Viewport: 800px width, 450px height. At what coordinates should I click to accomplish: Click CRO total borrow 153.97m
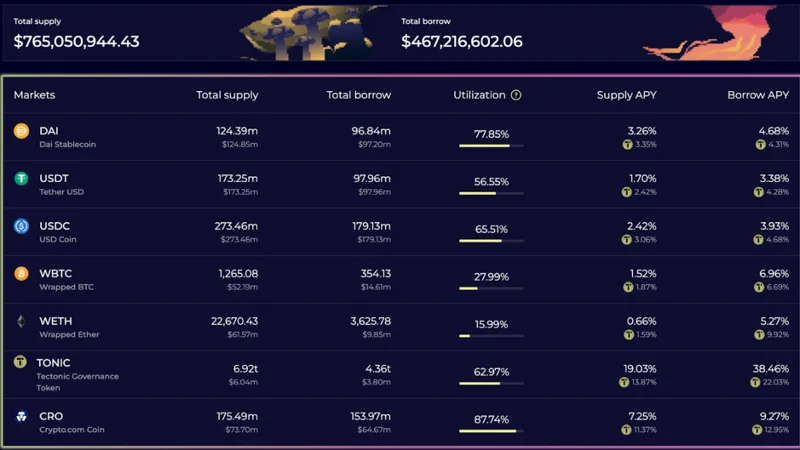click(x=370, y=416)
